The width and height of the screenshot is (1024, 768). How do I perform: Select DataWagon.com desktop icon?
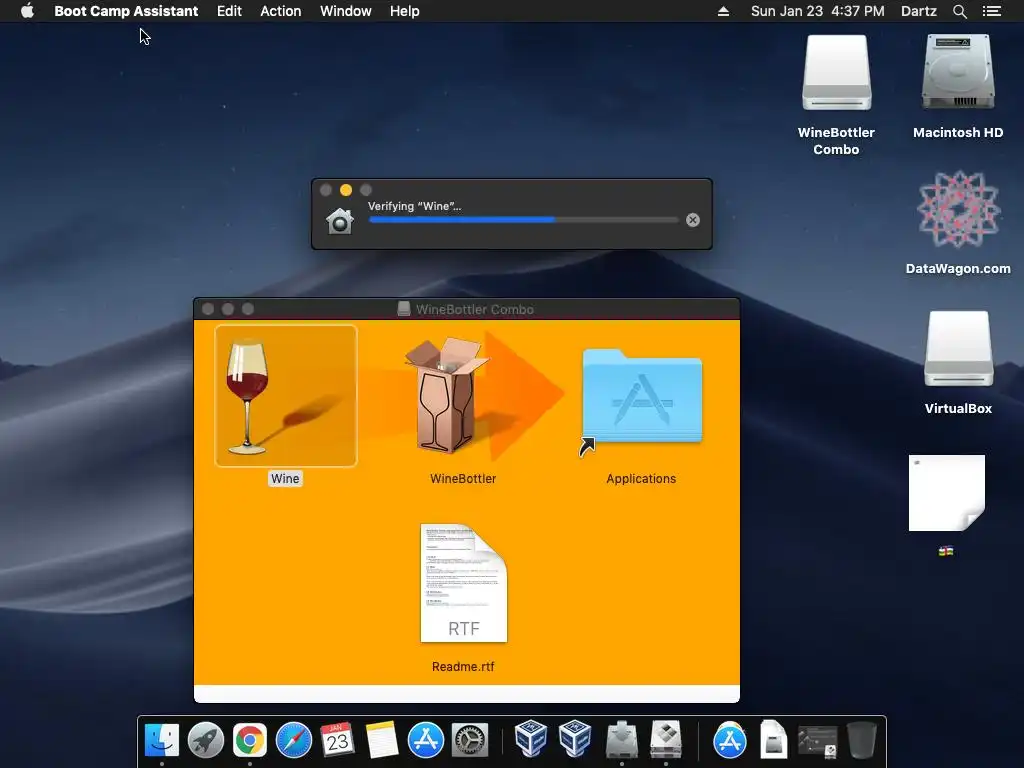coord(958,210)
